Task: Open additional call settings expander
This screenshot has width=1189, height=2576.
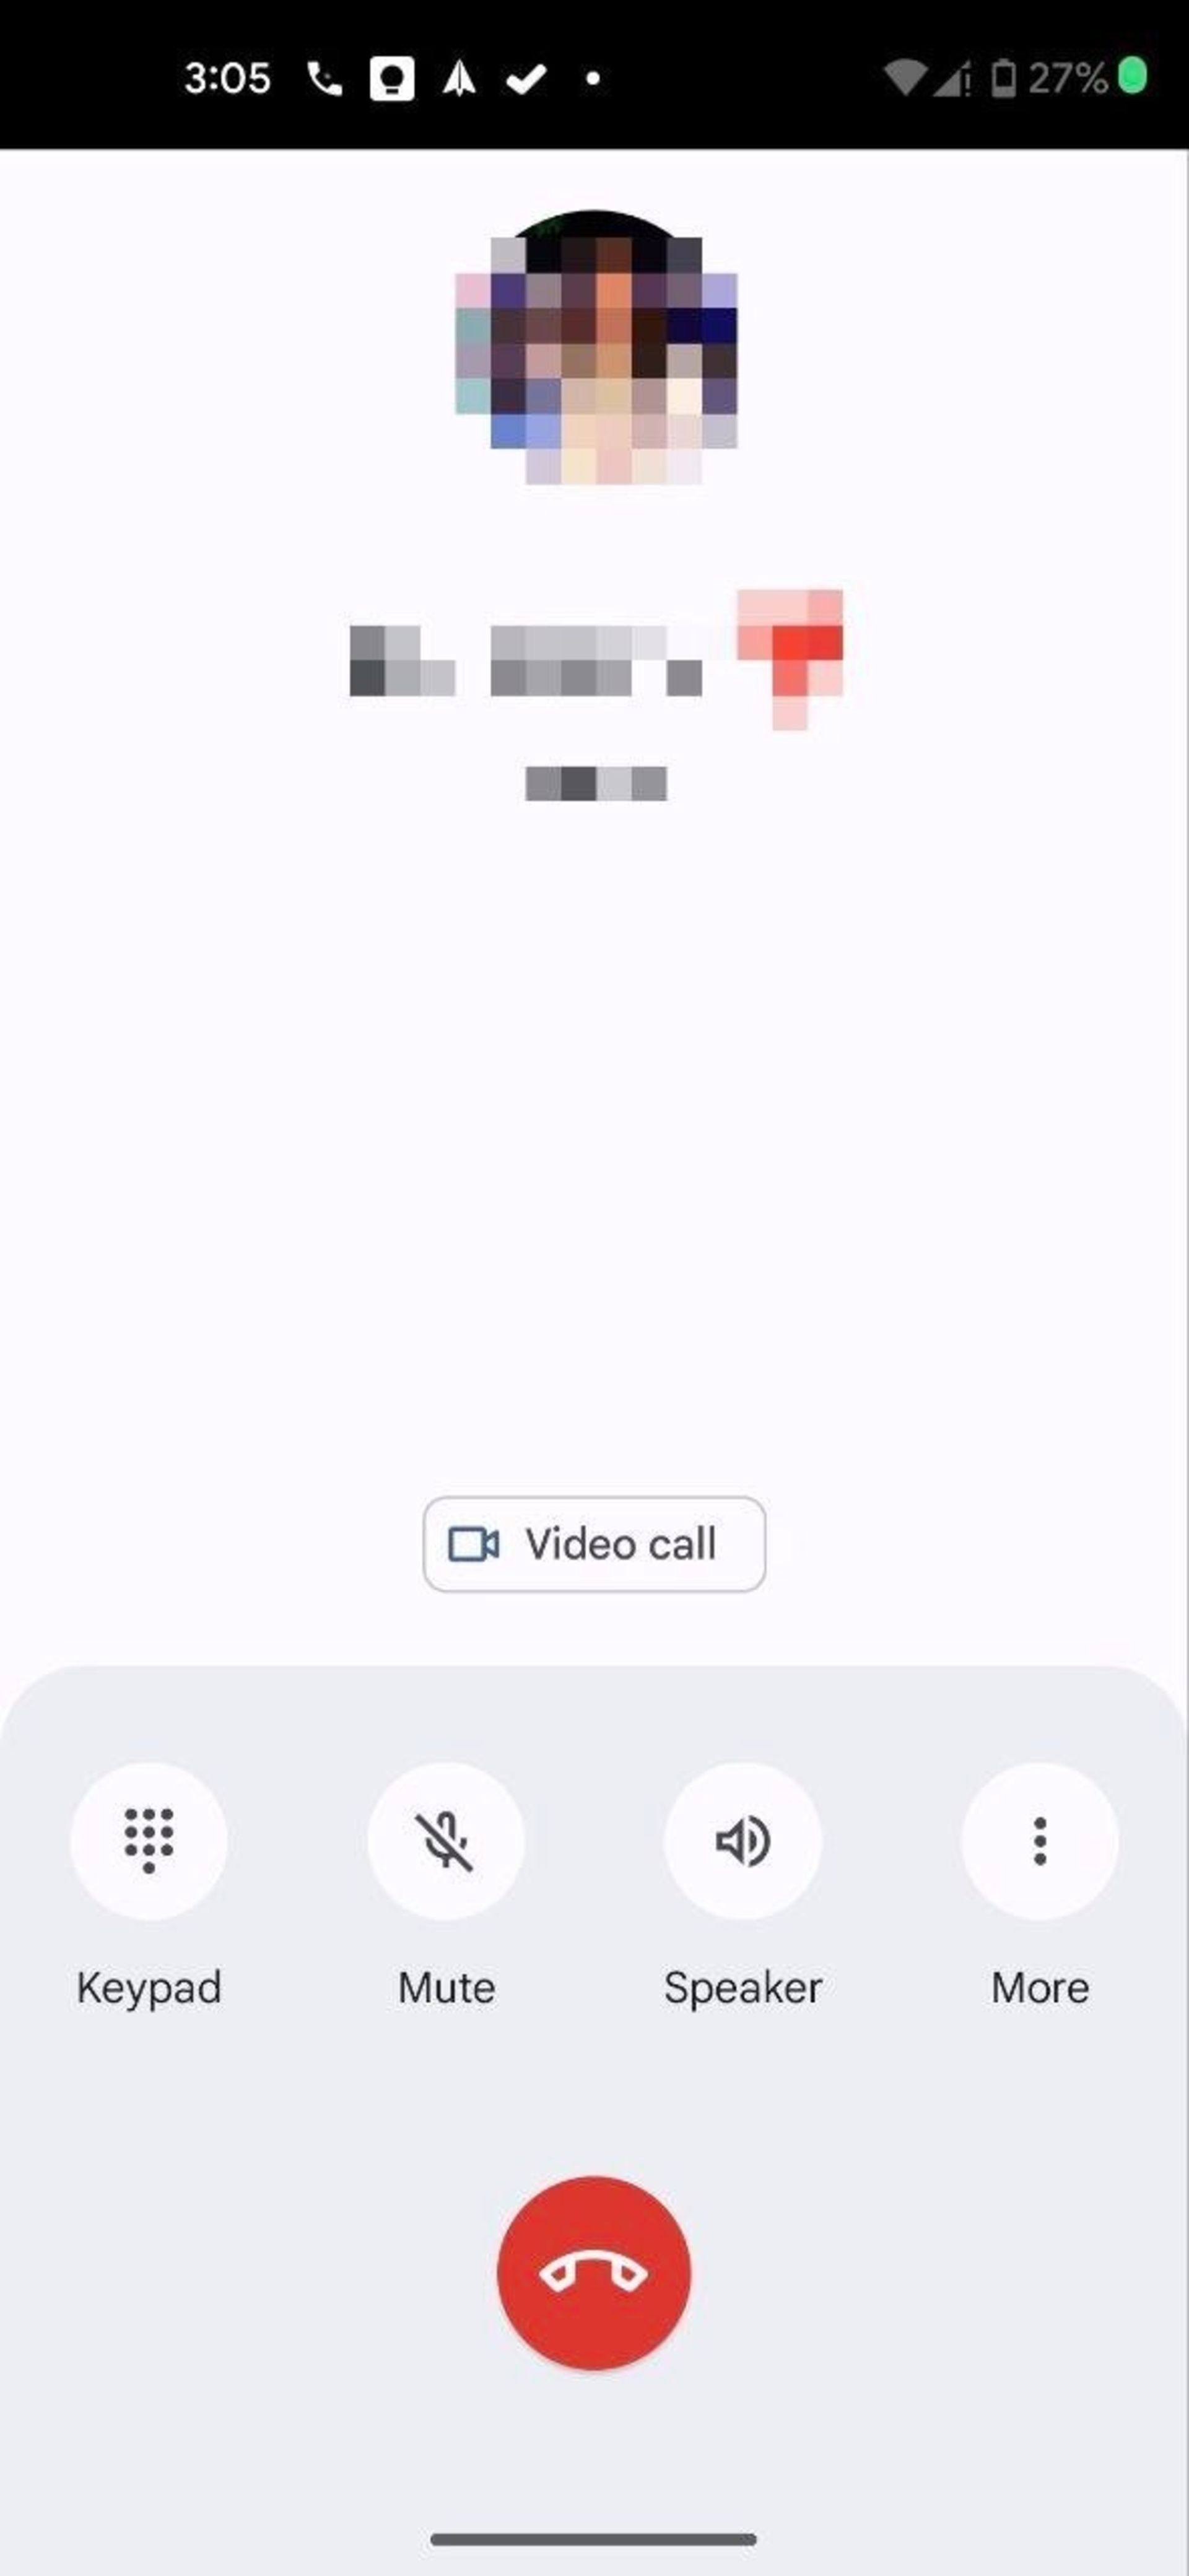Action: pyautogui.click(x=1041, y=1840)
